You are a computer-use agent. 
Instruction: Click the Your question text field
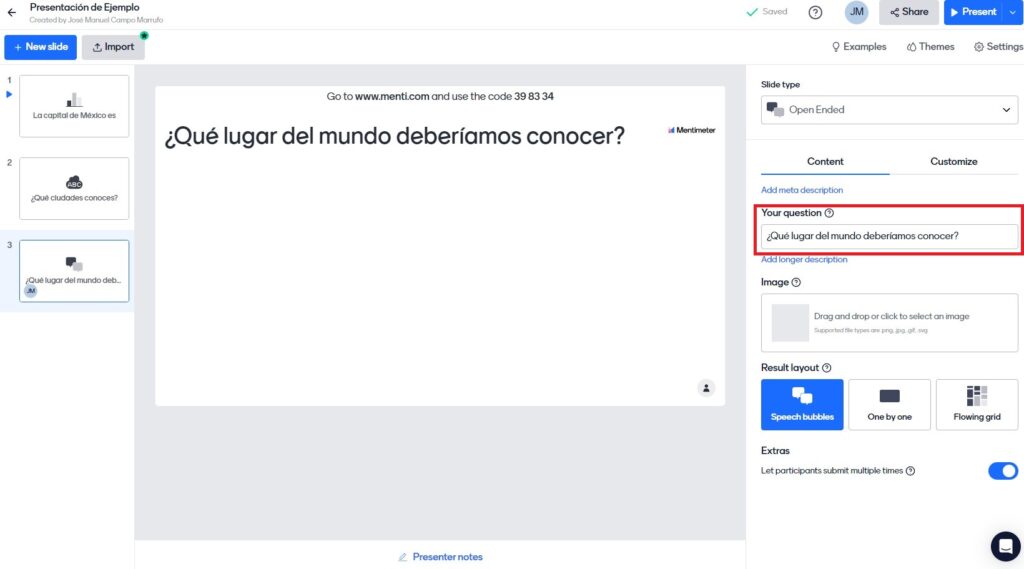point(889,237)
